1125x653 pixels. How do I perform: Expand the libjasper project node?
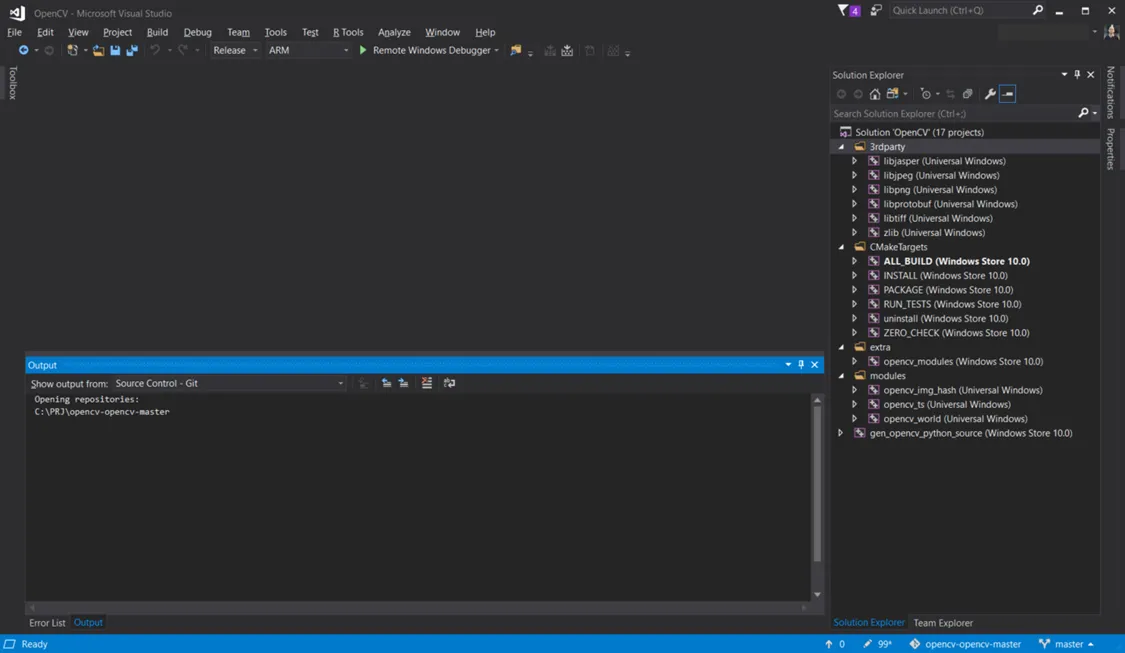(855, 161)
